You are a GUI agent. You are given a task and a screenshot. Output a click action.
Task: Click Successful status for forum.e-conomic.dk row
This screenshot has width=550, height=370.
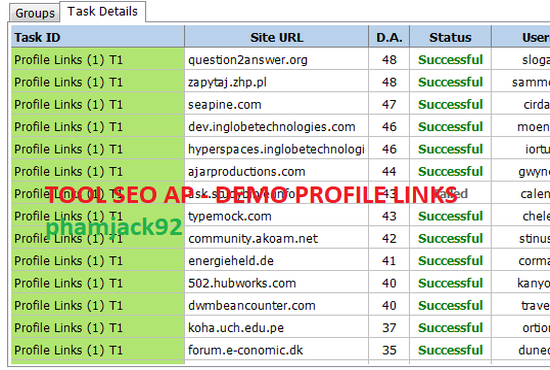point(450,350)
